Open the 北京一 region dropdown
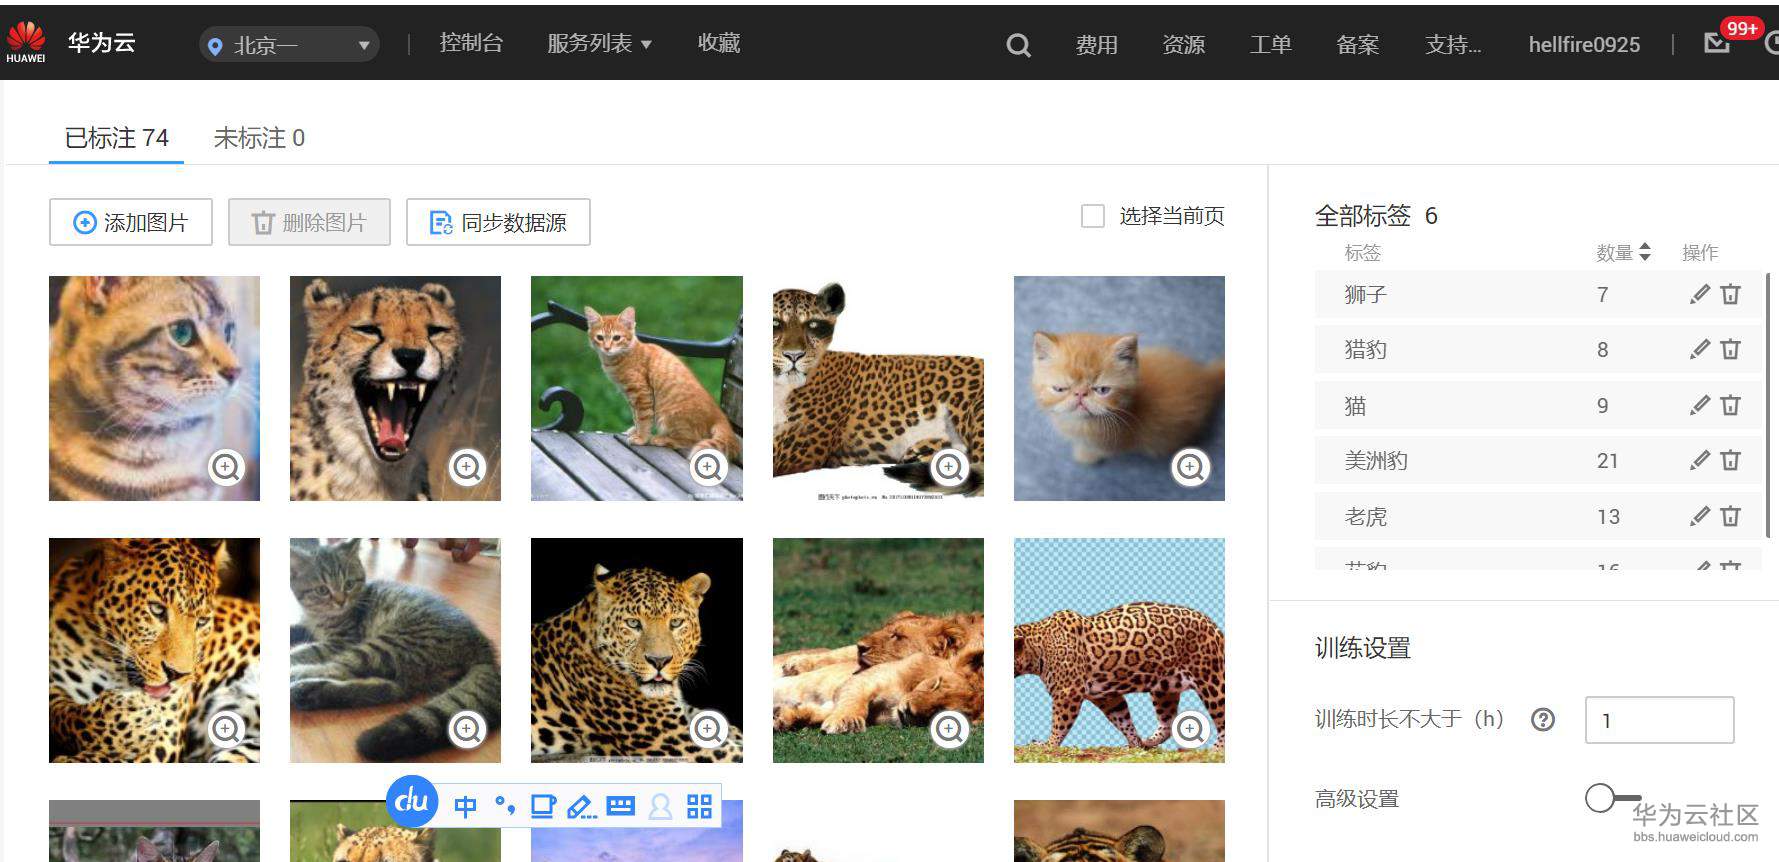The image size is (1779, 862). pos(289,45)
